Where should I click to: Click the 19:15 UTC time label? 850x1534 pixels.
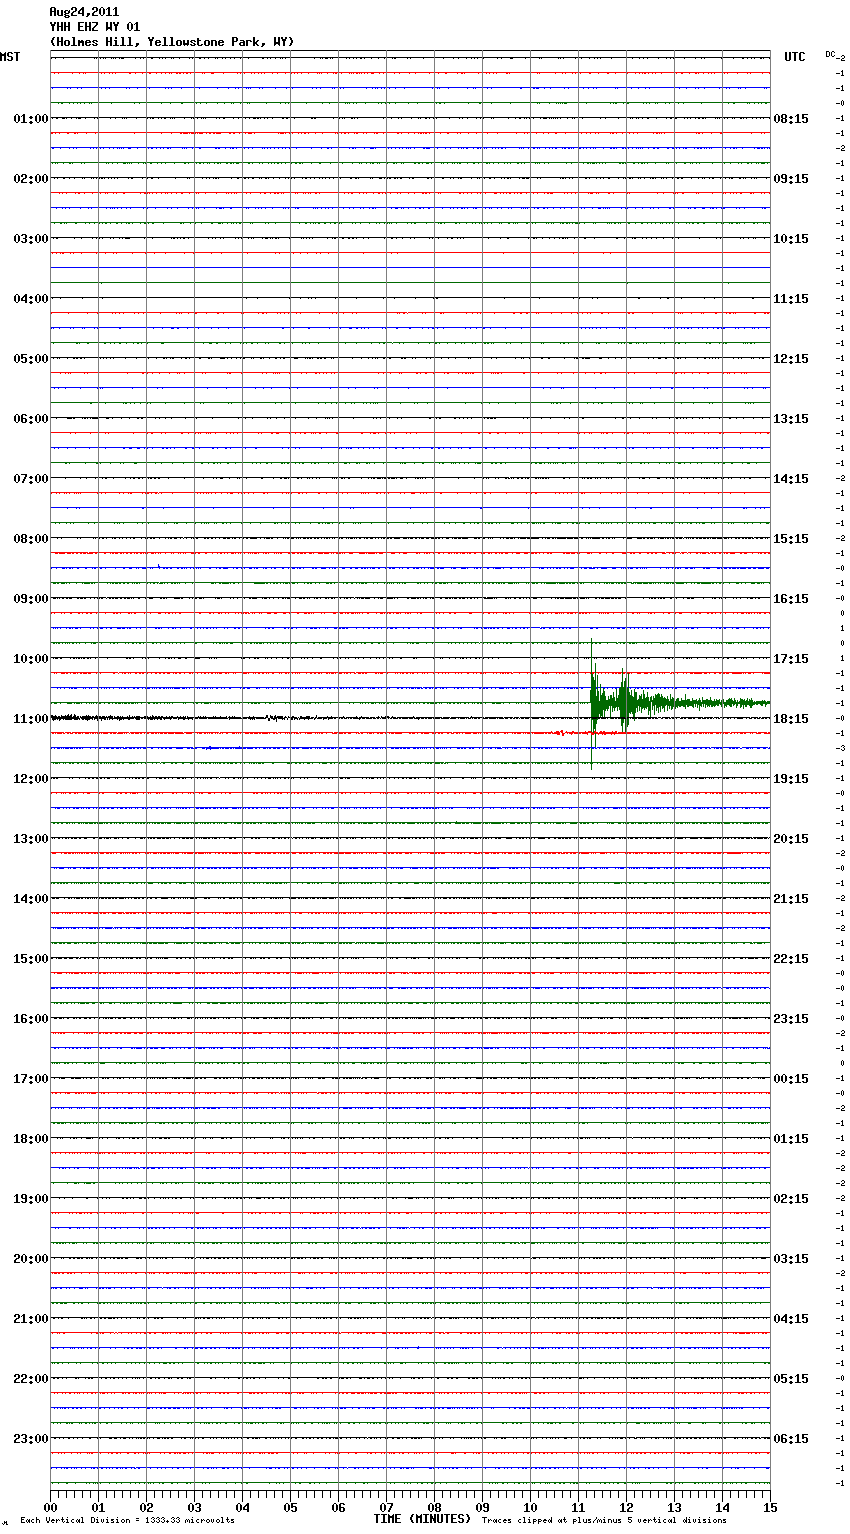click(791, 779)
